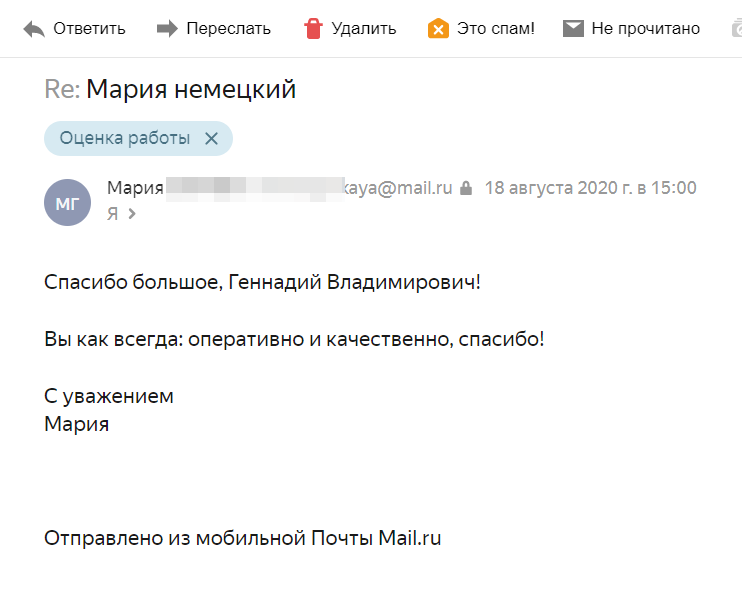Select "Не прочитано" toolbar text
Image resolution: width=742 pixels, height=604 pixels.
pos(645,28)
